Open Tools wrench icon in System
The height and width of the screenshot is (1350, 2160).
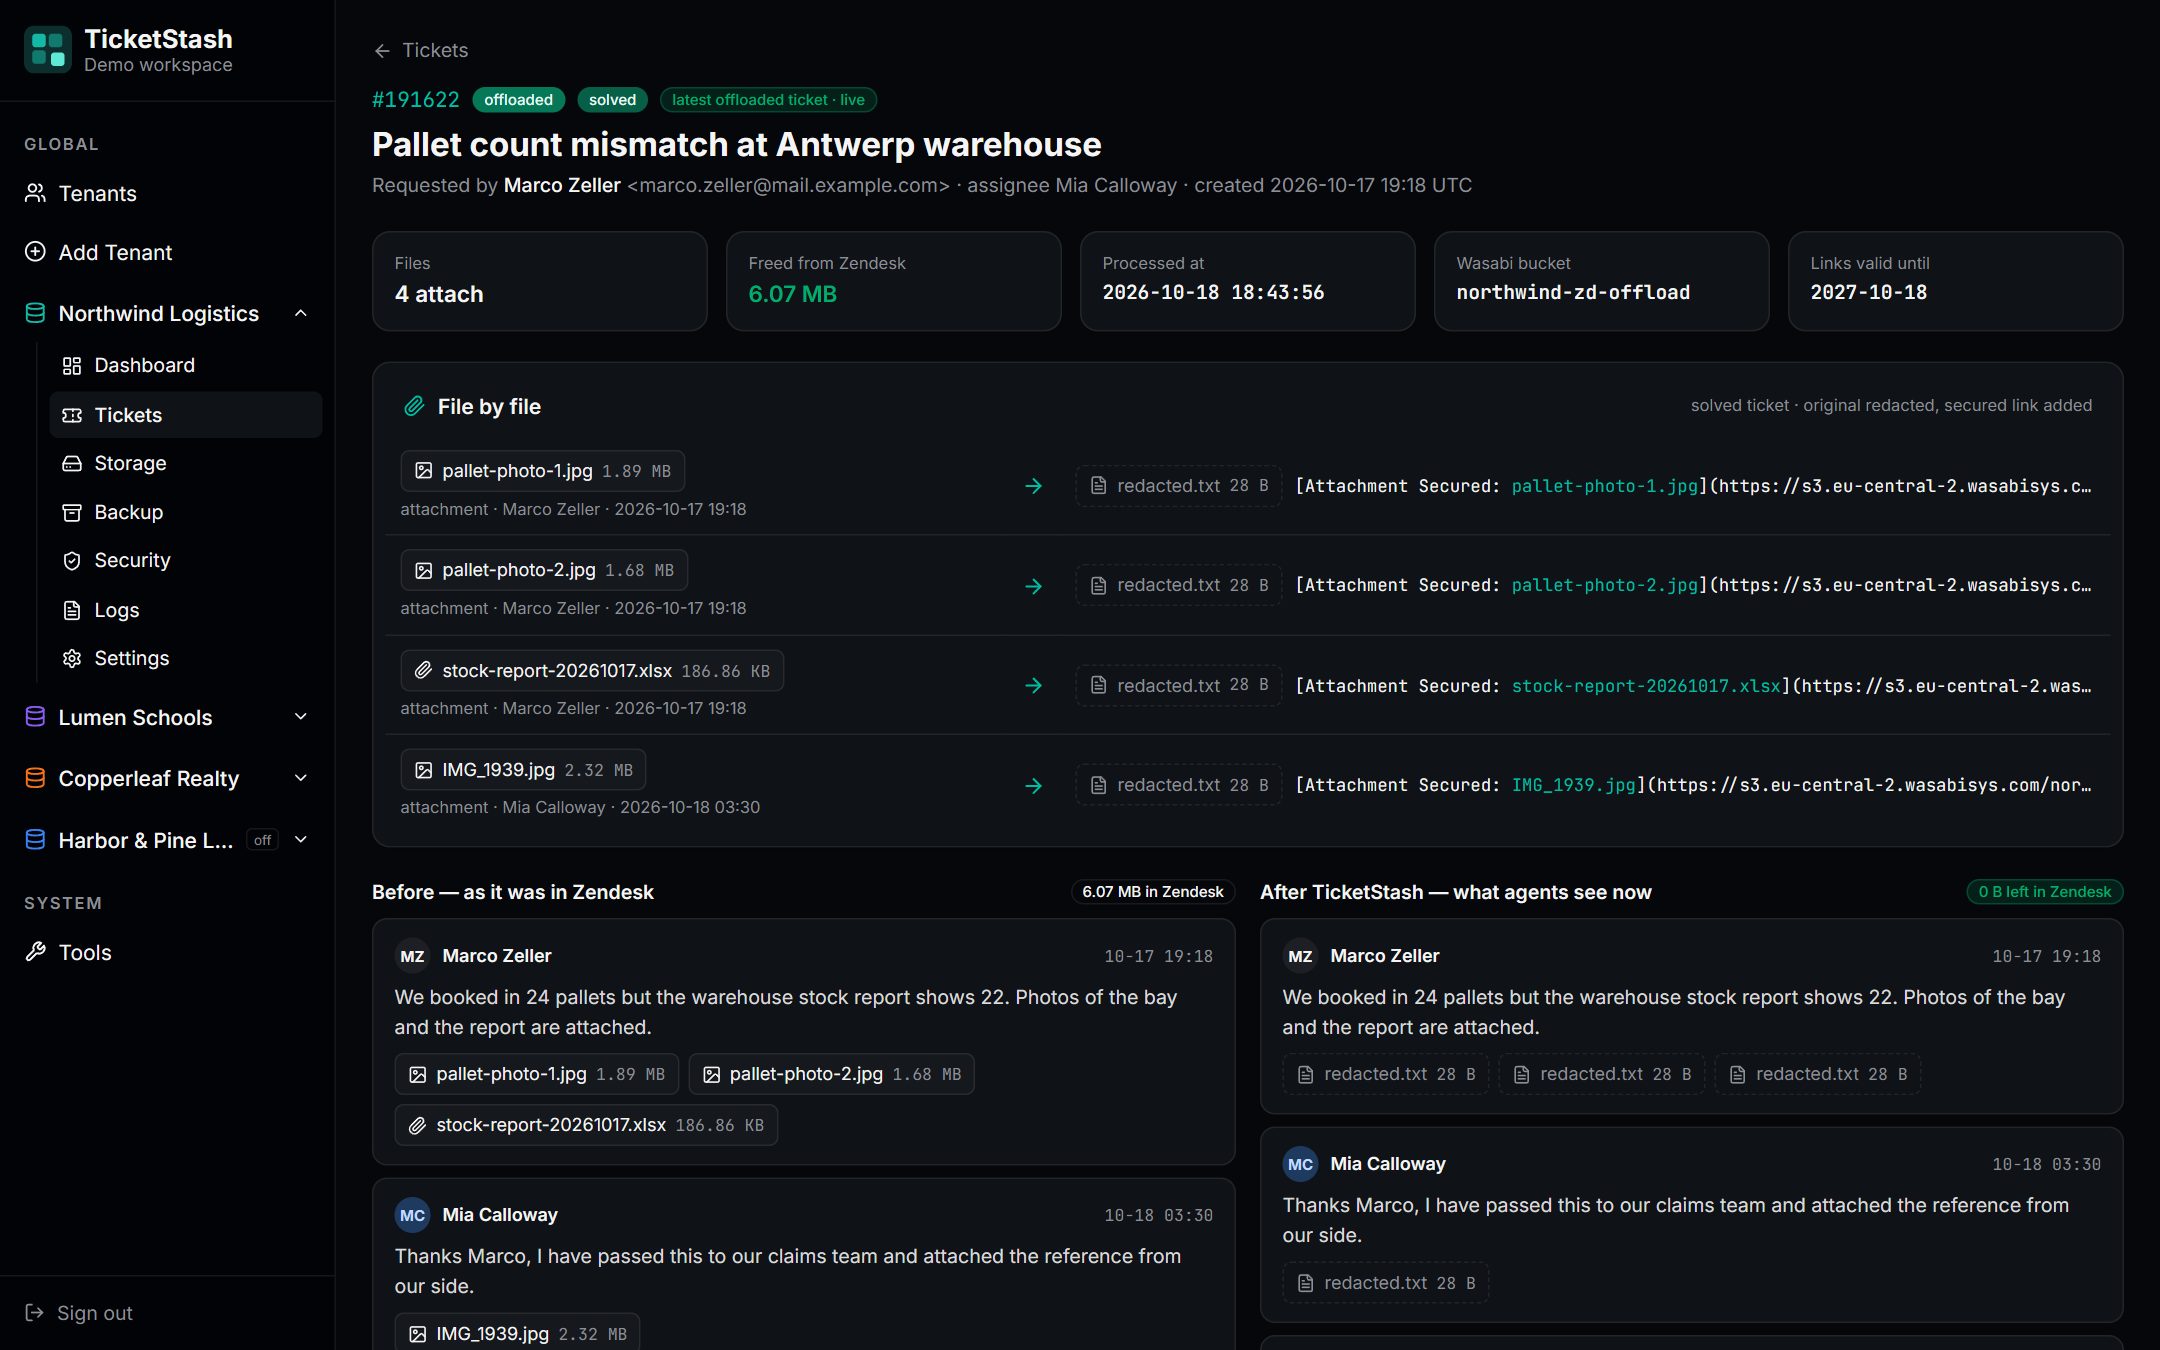point(36,952)
